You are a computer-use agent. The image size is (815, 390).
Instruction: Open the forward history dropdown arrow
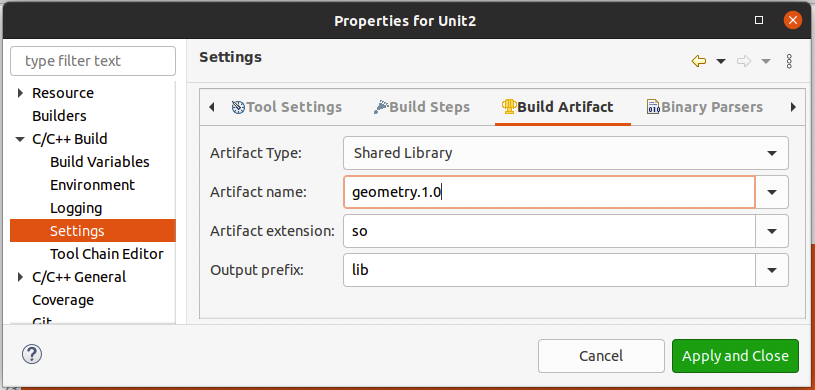pyautogui.click(x=766, y=61)
